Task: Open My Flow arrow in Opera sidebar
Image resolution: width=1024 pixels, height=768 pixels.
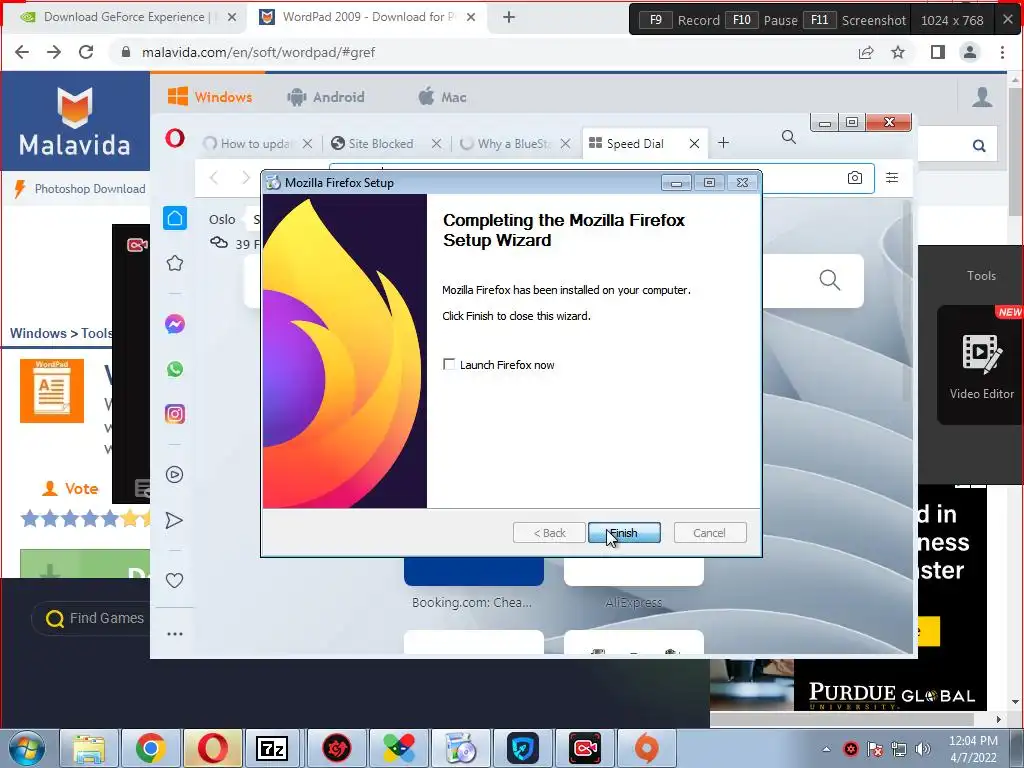Action: tap(174, 520)
